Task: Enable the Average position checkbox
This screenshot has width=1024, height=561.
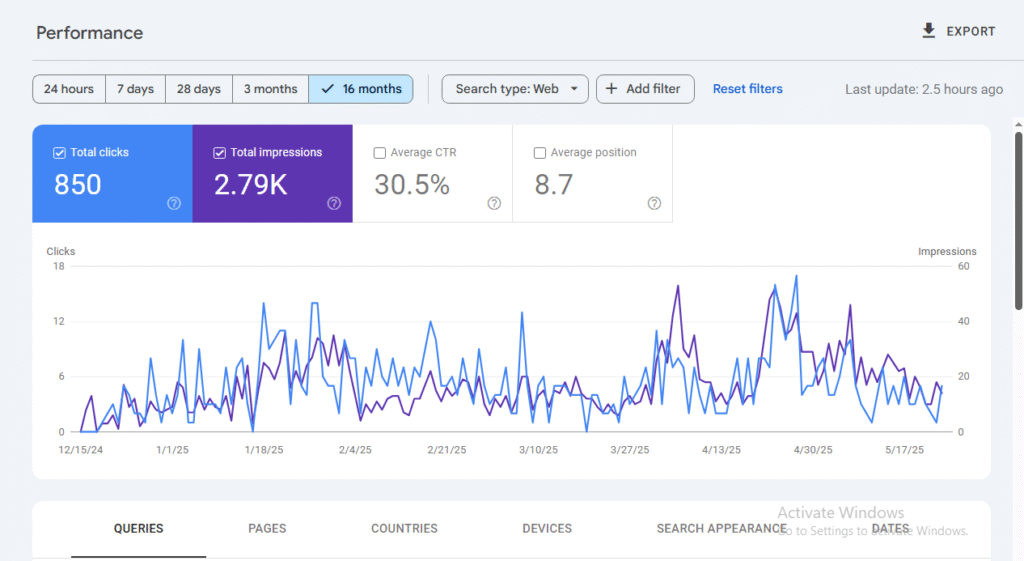Action: click(x=540, y=153)
